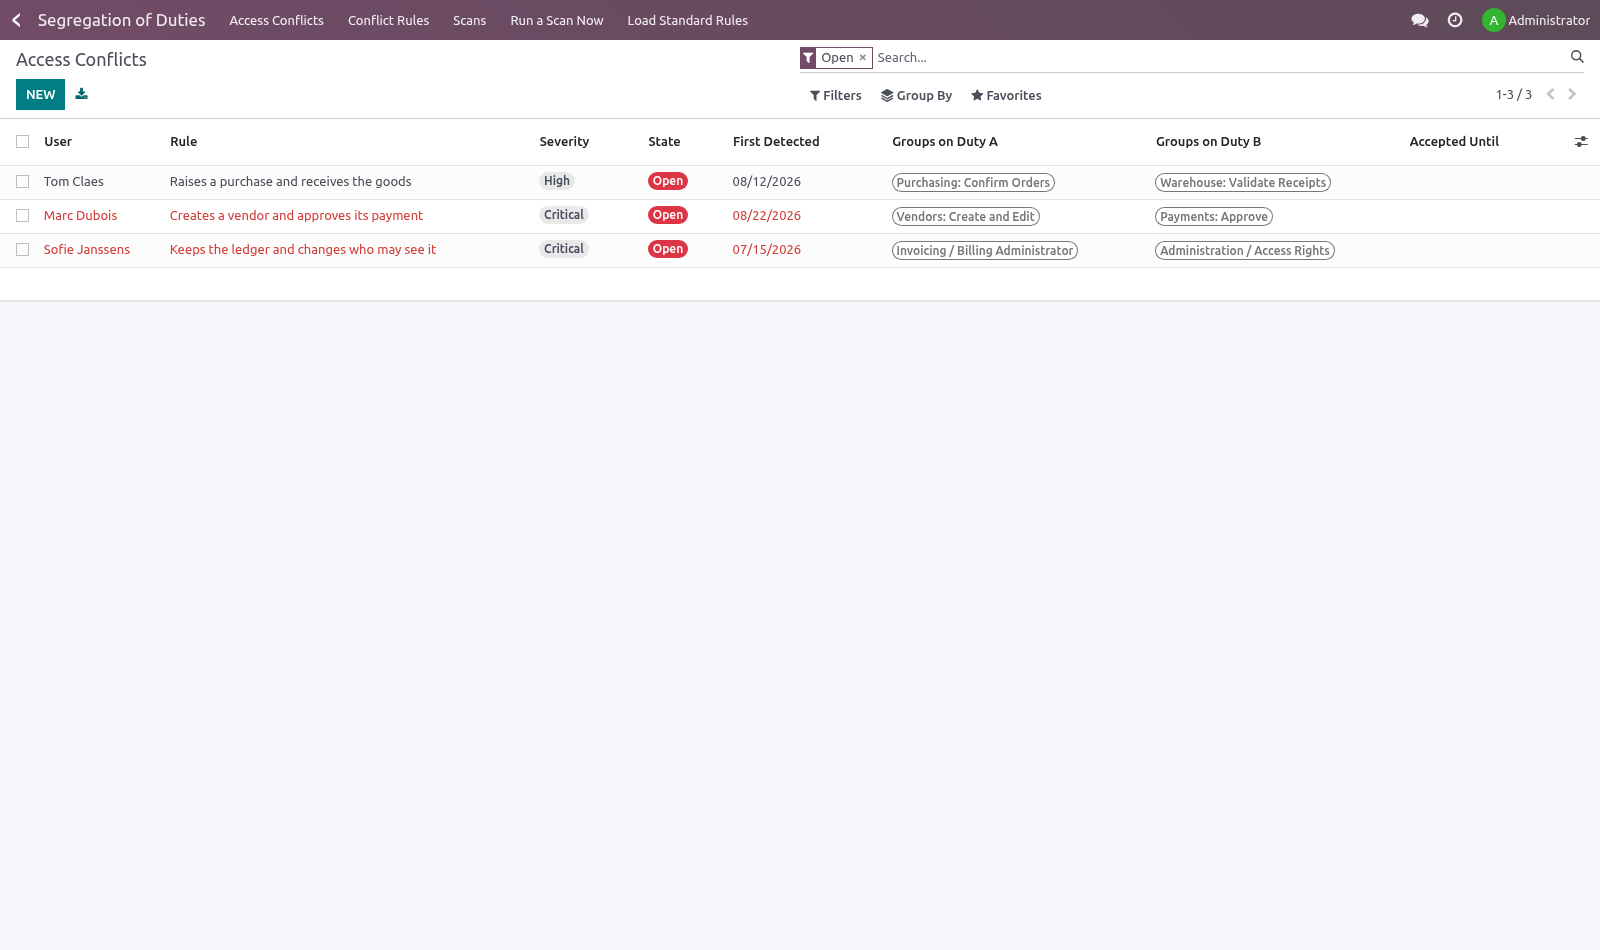Screen dimensions: 1600x950
Task: Open the Scans menu
Action: point(469,20)
